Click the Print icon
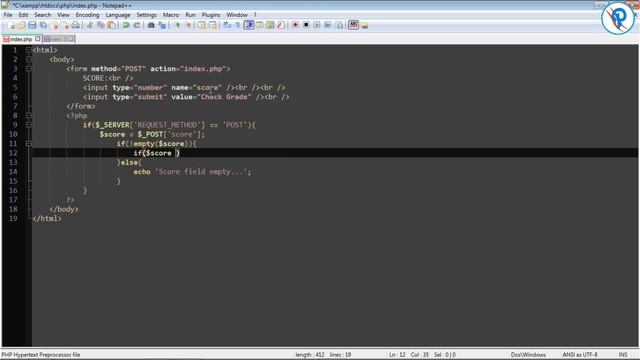The width and height of the screenshot is (640, 360). [x=76, y=25]
